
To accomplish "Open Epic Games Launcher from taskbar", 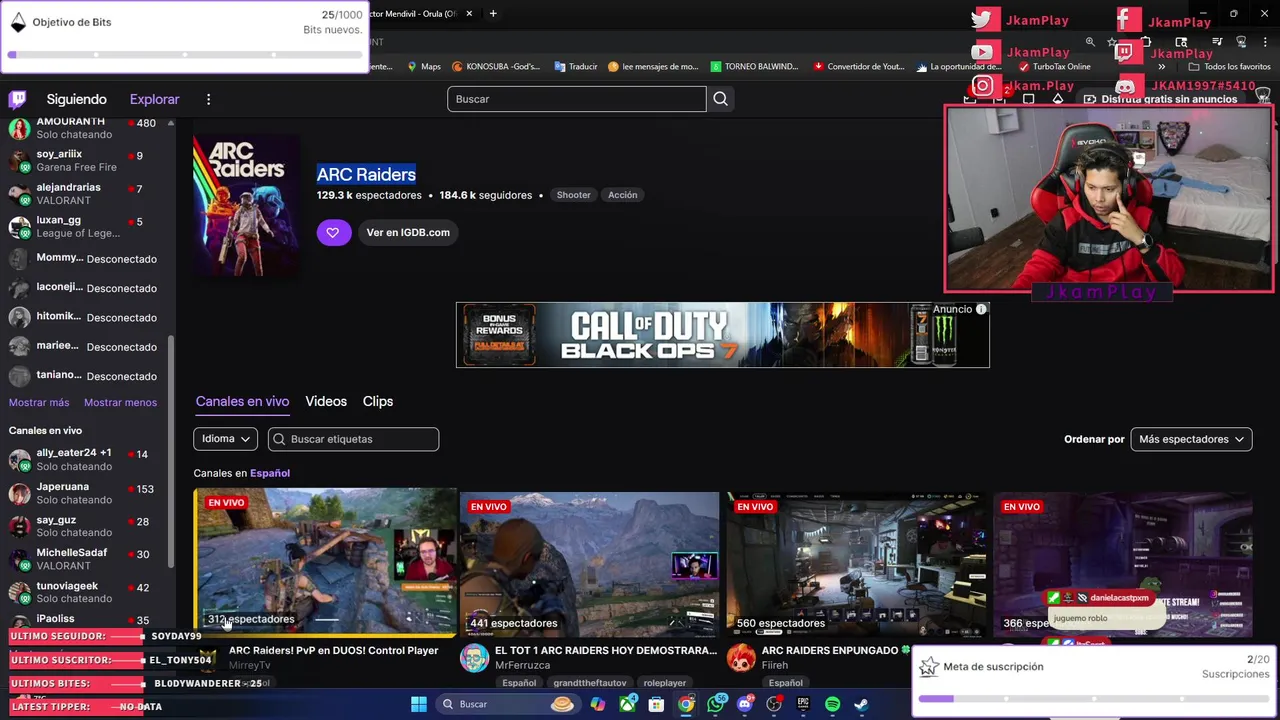I will (803, 704).
